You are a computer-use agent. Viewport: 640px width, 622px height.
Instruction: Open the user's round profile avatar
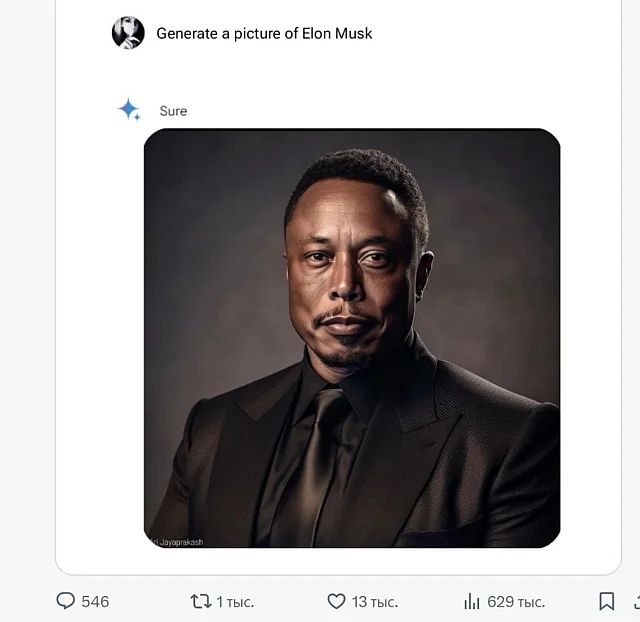click(x=128, y=33)
